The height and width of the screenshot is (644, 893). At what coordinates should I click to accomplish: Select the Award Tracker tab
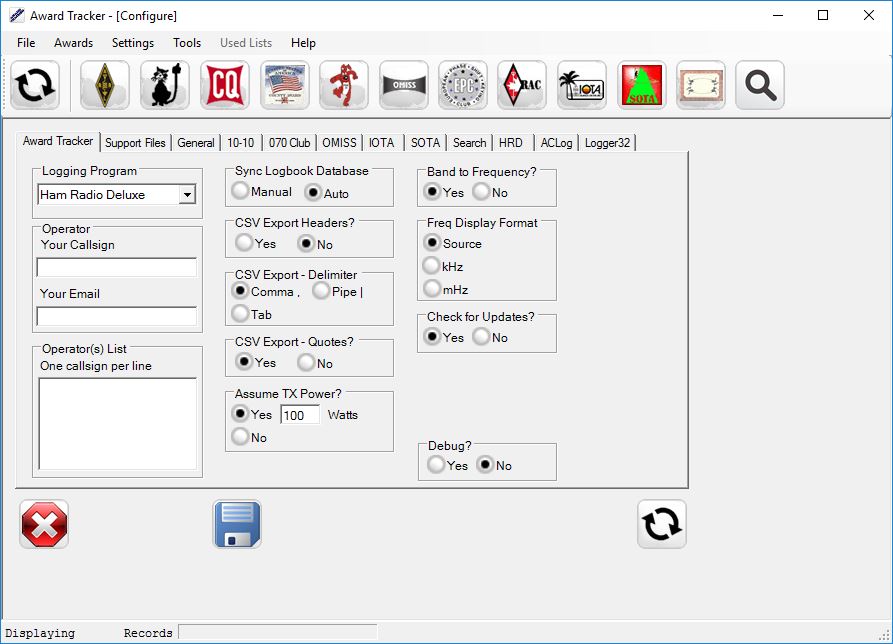58,141
